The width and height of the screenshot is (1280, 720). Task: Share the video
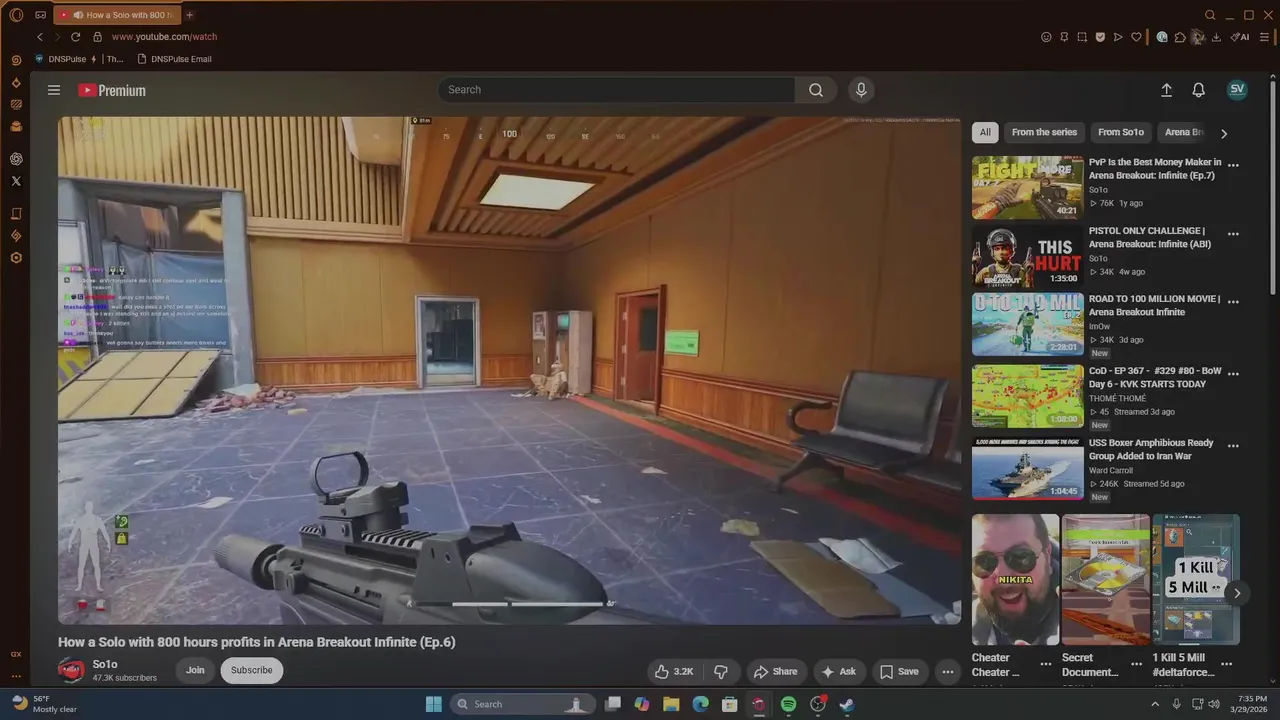coord(775,671)
